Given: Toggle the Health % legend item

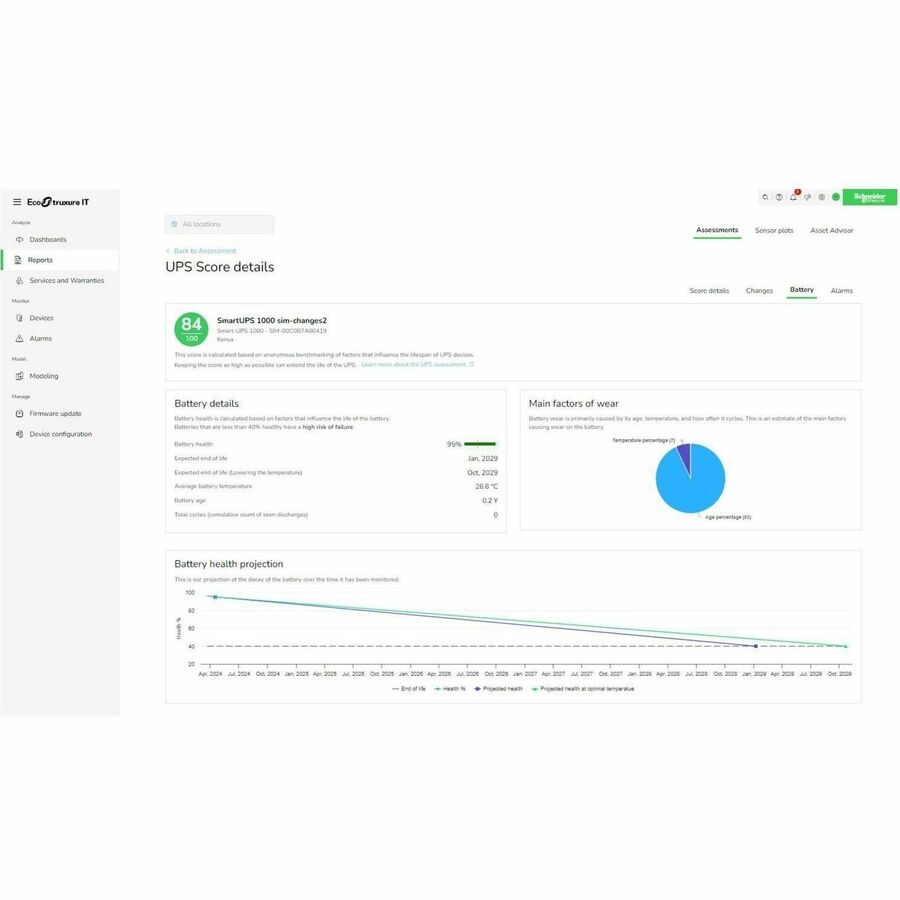Looking at the screenshot, I should click(x=455, y=688).
